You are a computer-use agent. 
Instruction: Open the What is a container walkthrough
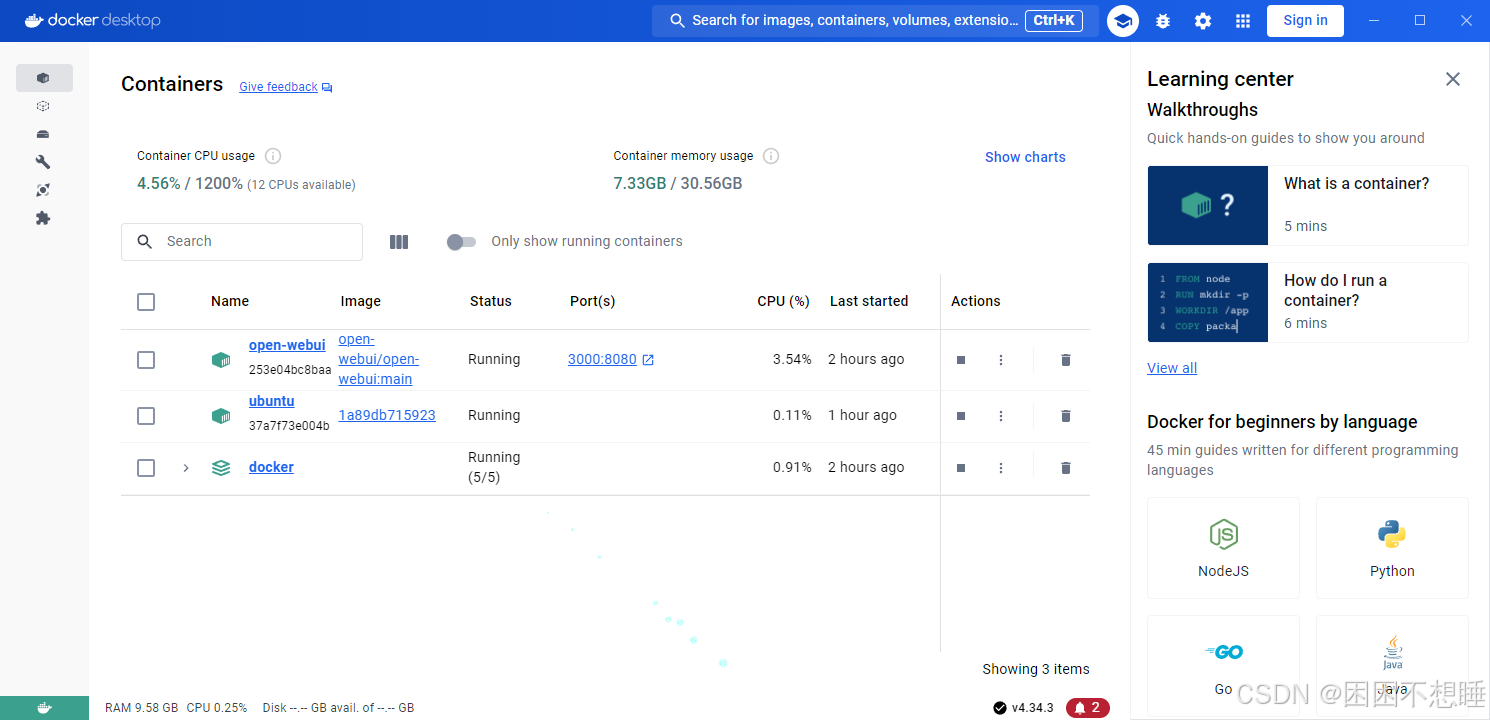(1308, 205)
